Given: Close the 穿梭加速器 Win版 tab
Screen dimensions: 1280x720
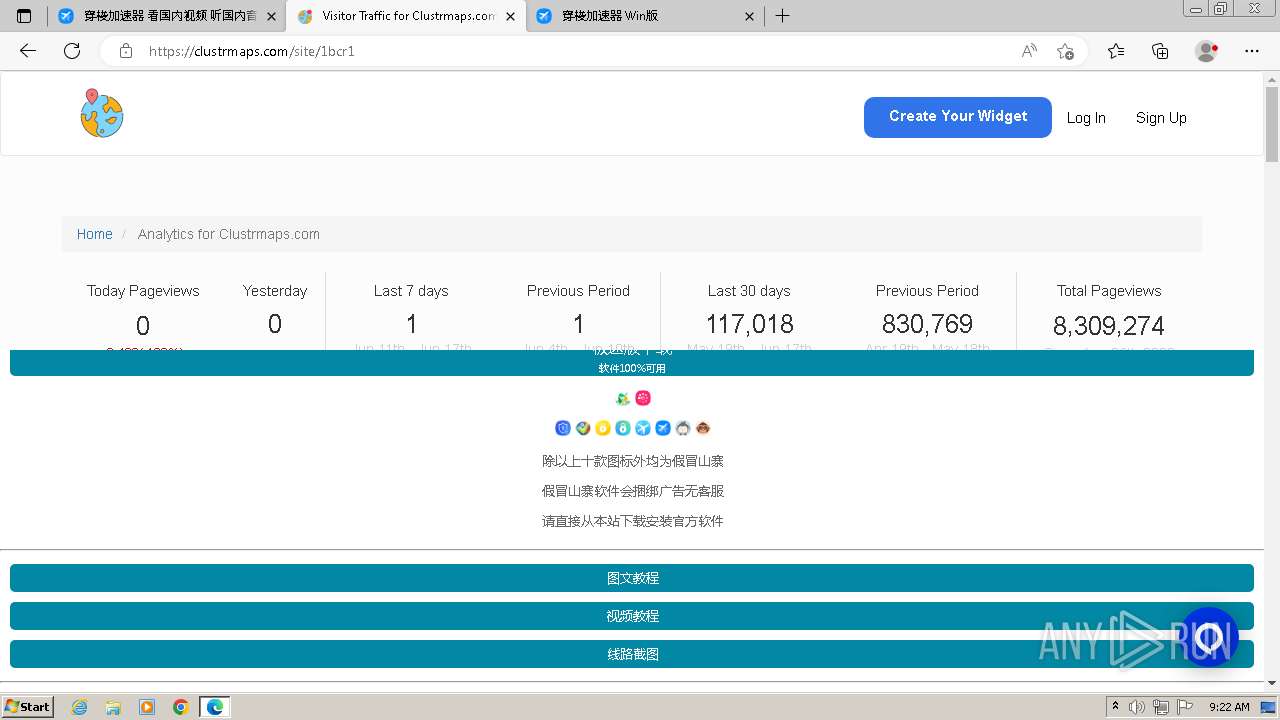Looking at the screenshot, I should coord(749,16).
